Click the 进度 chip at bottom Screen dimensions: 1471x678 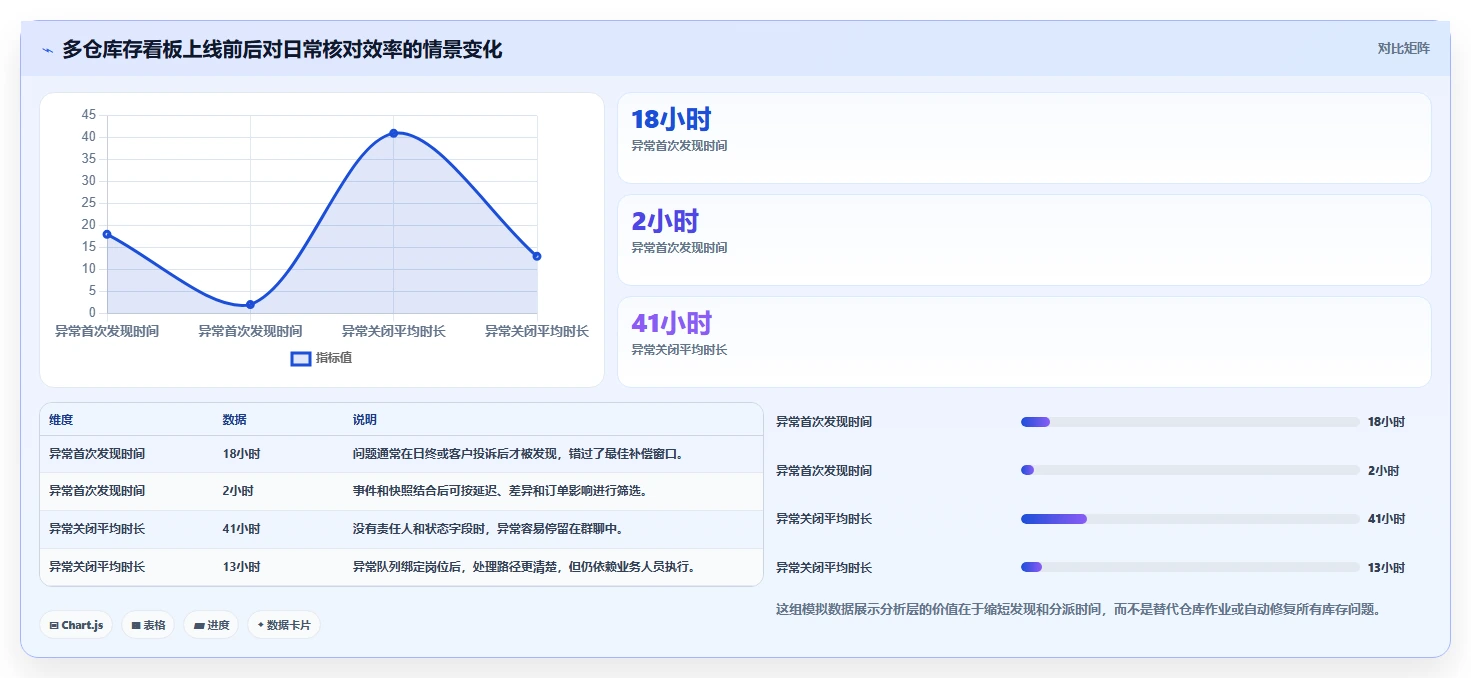point(211,625)
